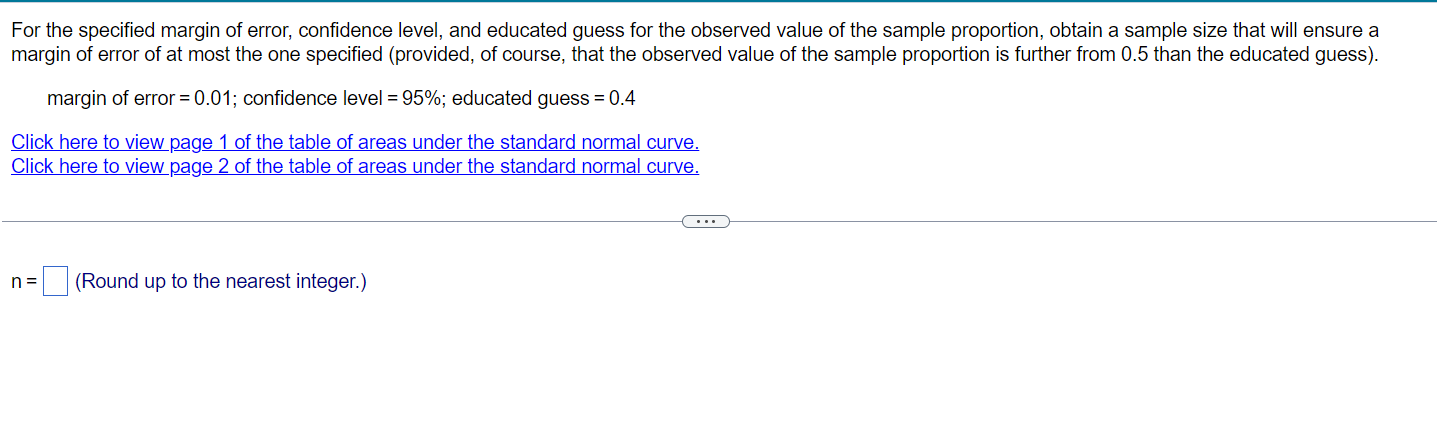Select the 'margin of error = 0.01' text
The width and height of the screenshot is (1437, 429).
pyautogui.click(x=141, y=99)
